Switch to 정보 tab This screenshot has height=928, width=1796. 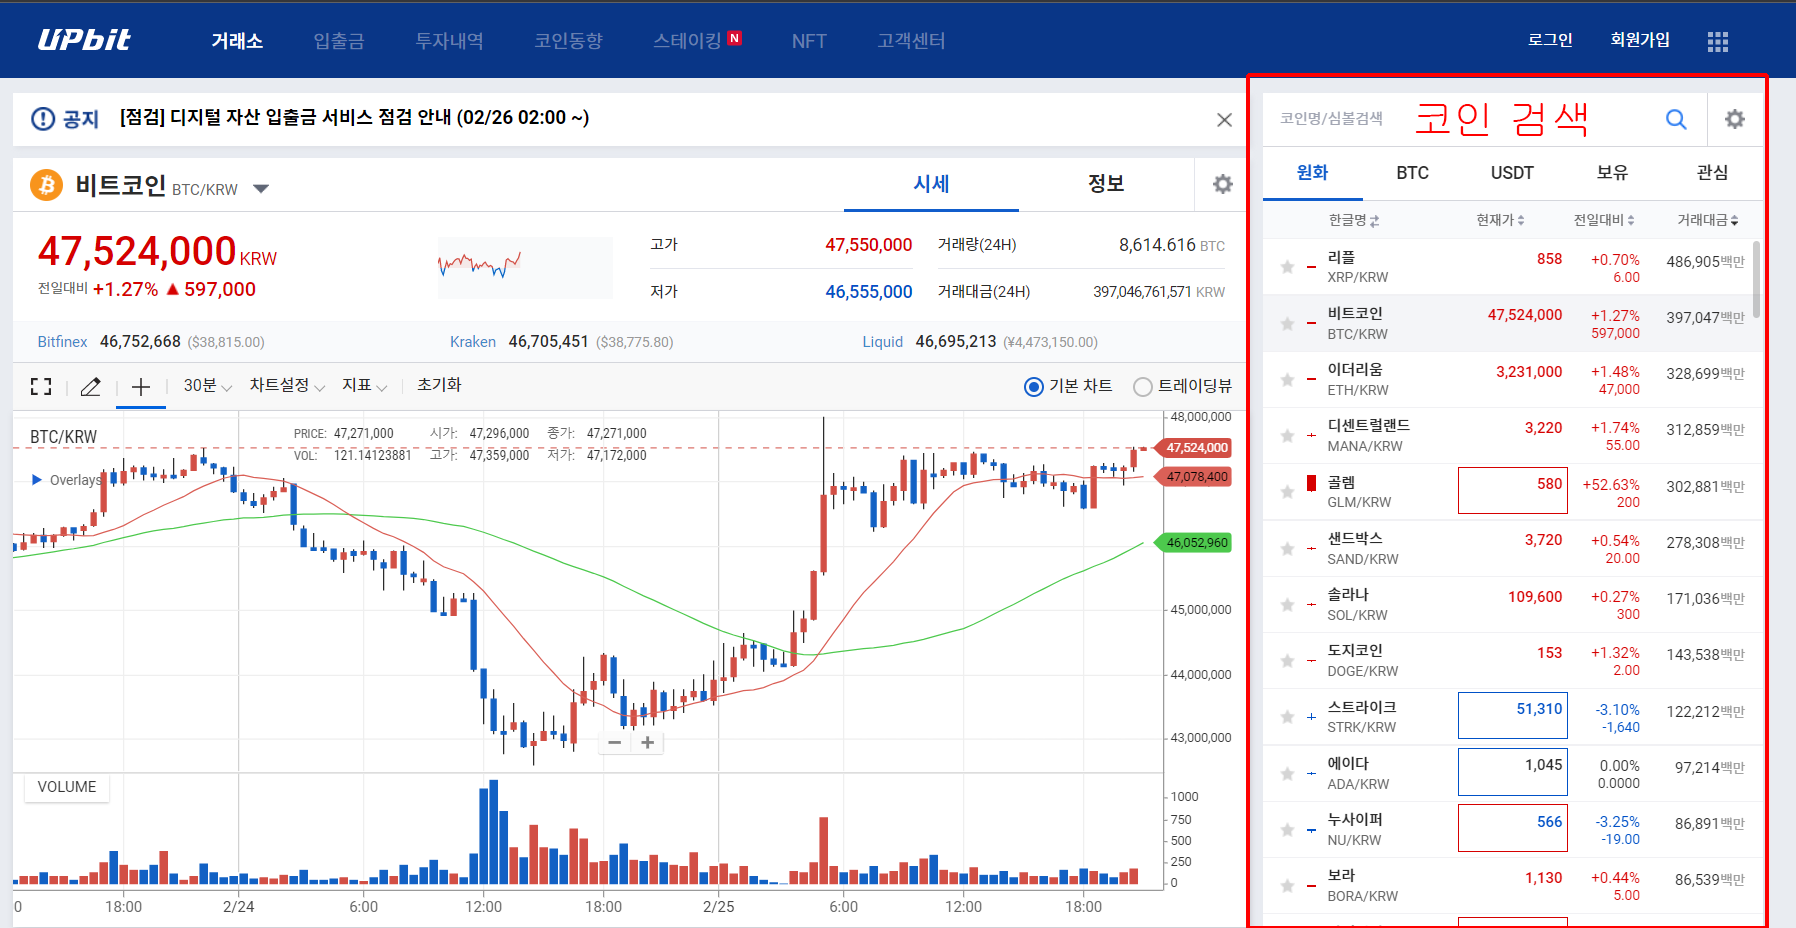point(1106,184)
